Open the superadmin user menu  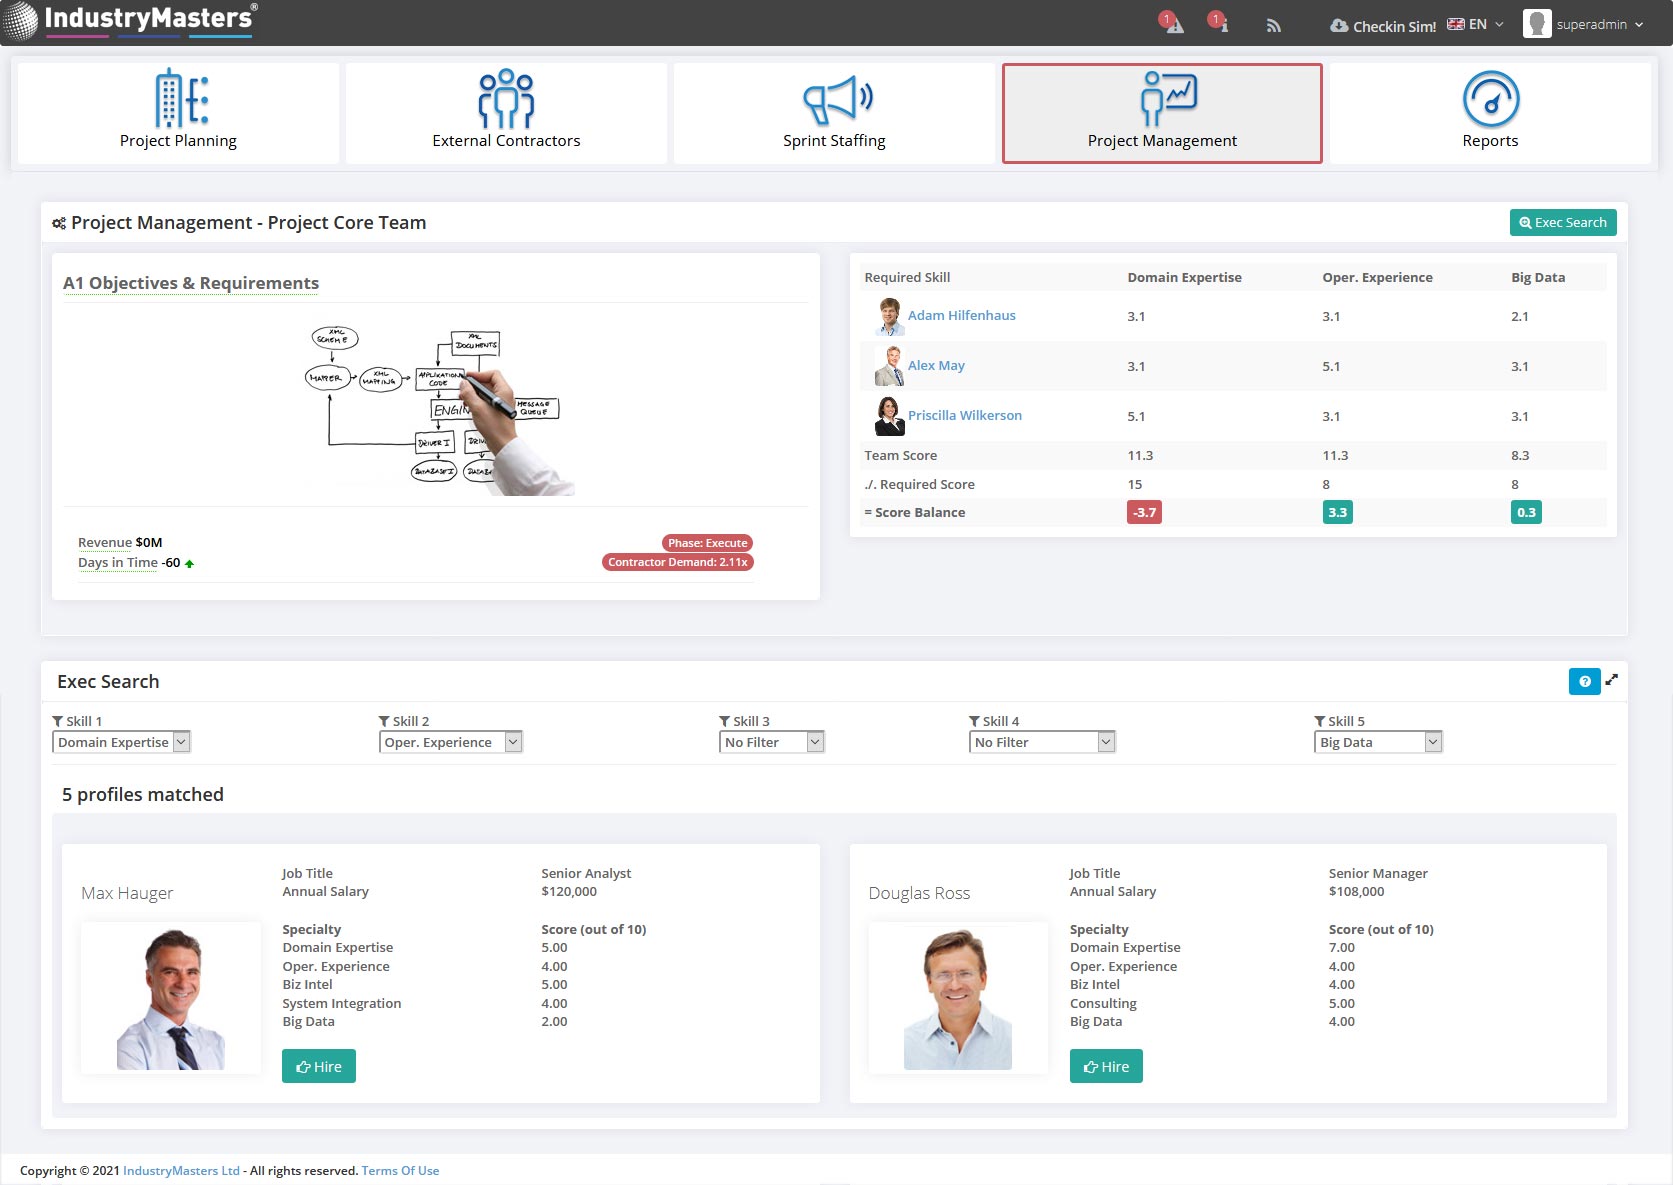tap(1584, 25)
